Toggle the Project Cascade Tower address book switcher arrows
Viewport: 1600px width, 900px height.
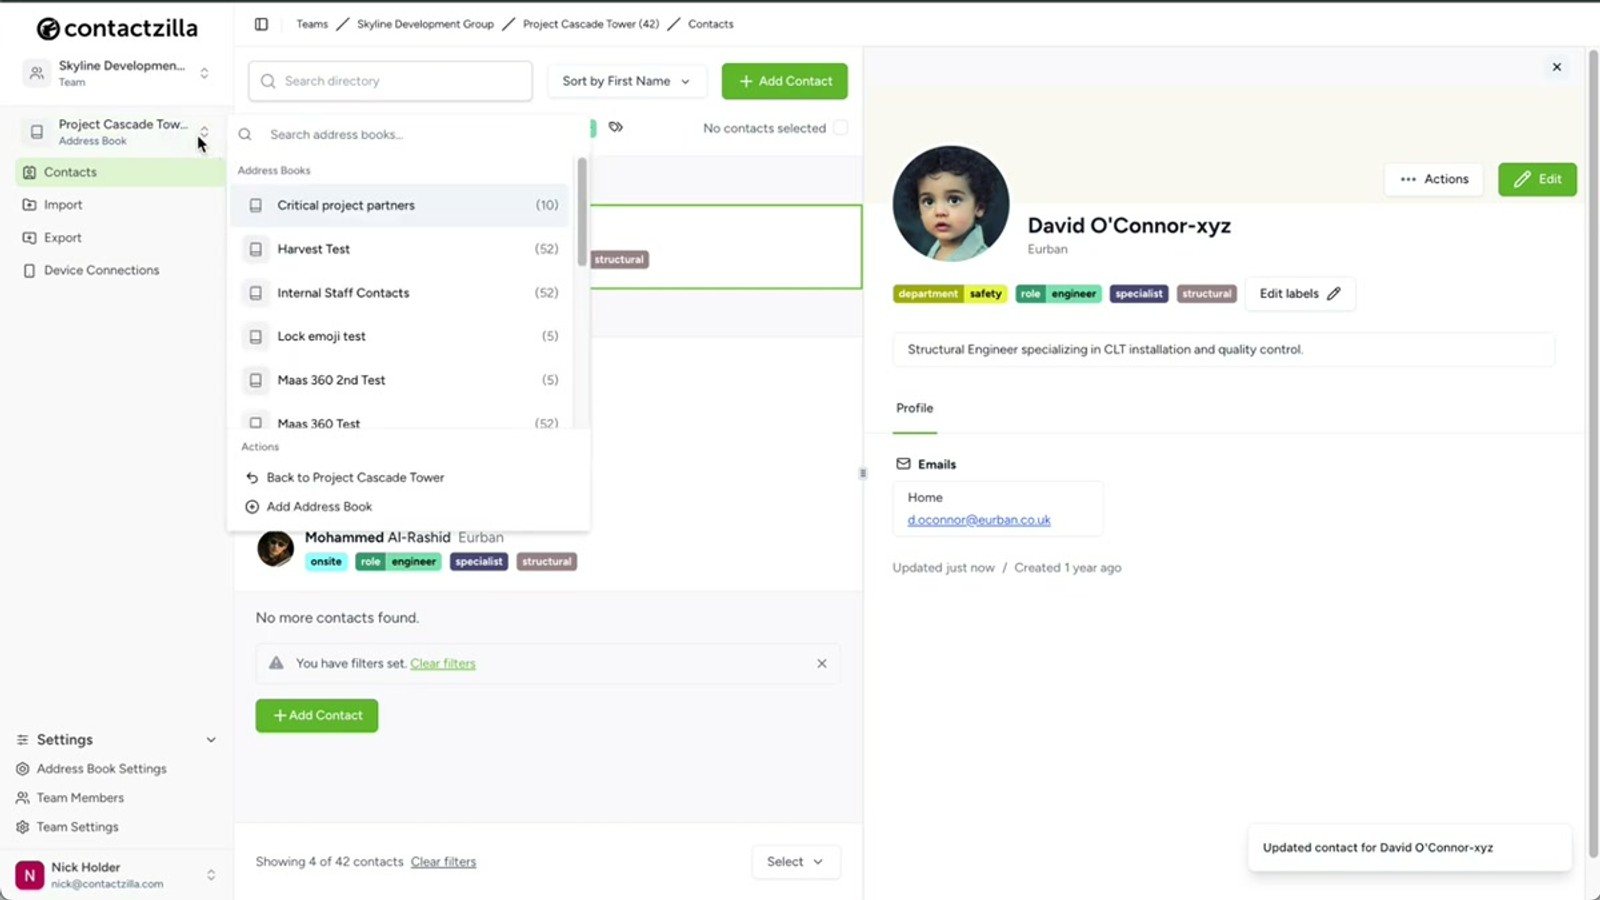click(x=204, y=132)
